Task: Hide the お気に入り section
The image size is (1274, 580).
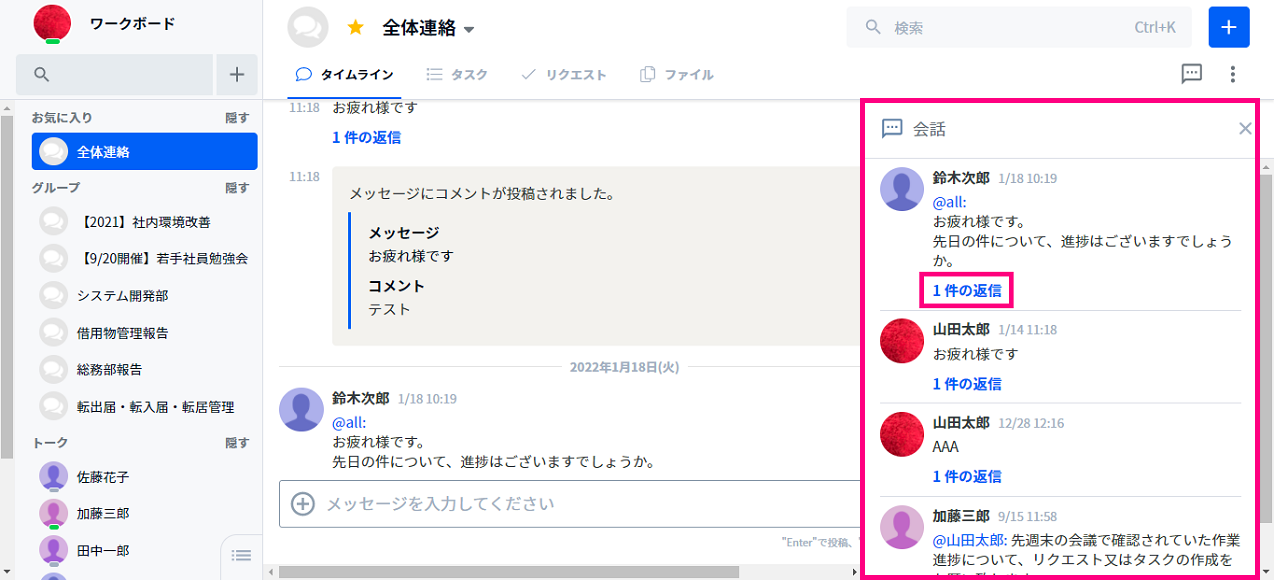Action: click(237, 118)
